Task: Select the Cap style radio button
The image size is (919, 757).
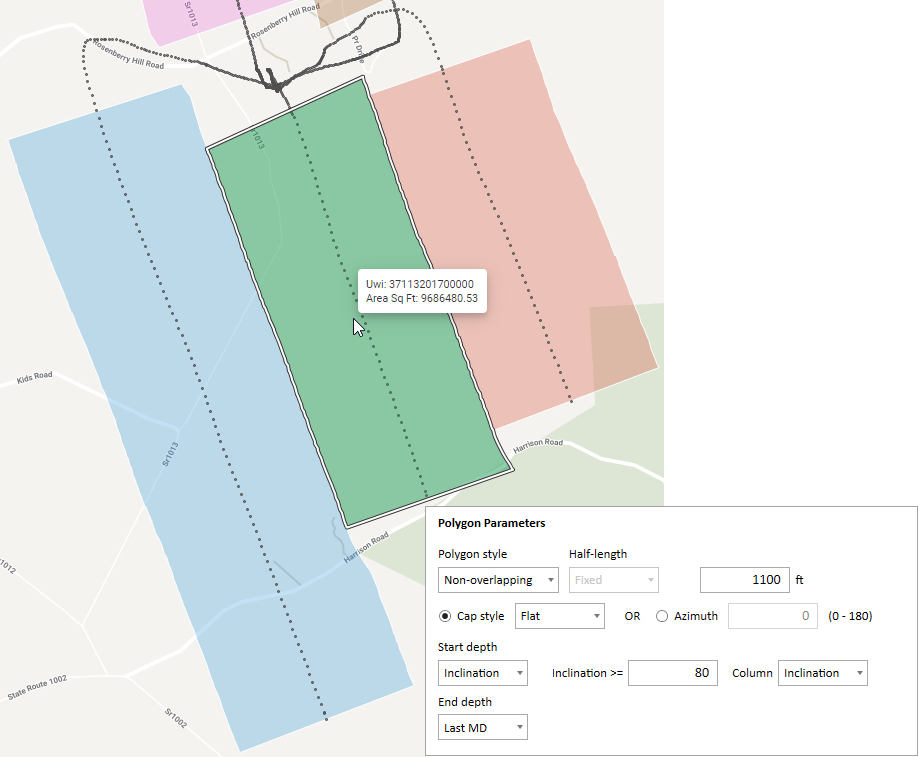Action: click(x=446, y=616)
